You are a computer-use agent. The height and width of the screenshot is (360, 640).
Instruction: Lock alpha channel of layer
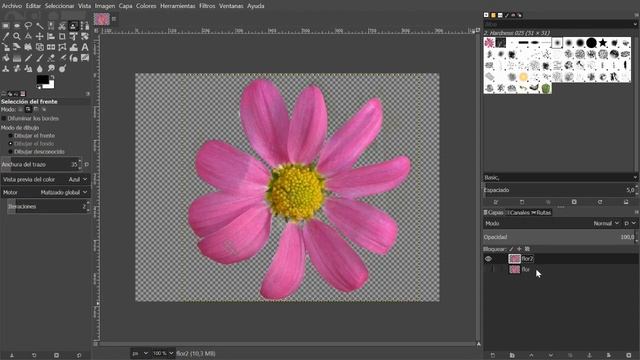pos(527,249)
